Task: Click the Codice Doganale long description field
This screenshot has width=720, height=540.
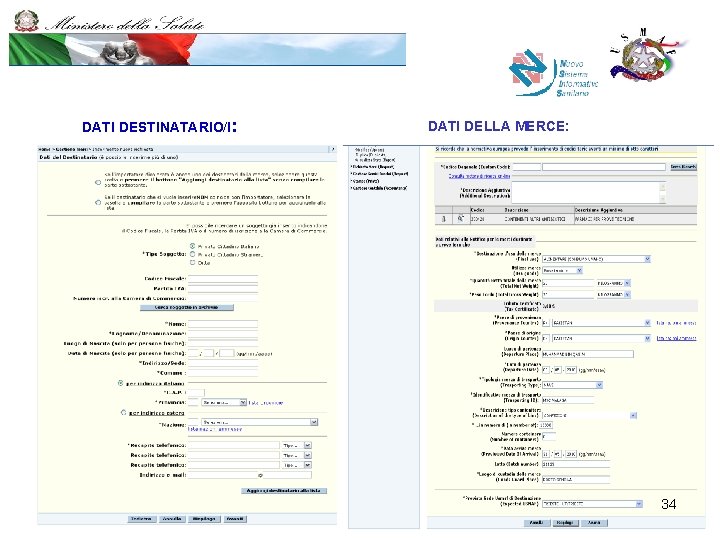Action: click(603, 167)
